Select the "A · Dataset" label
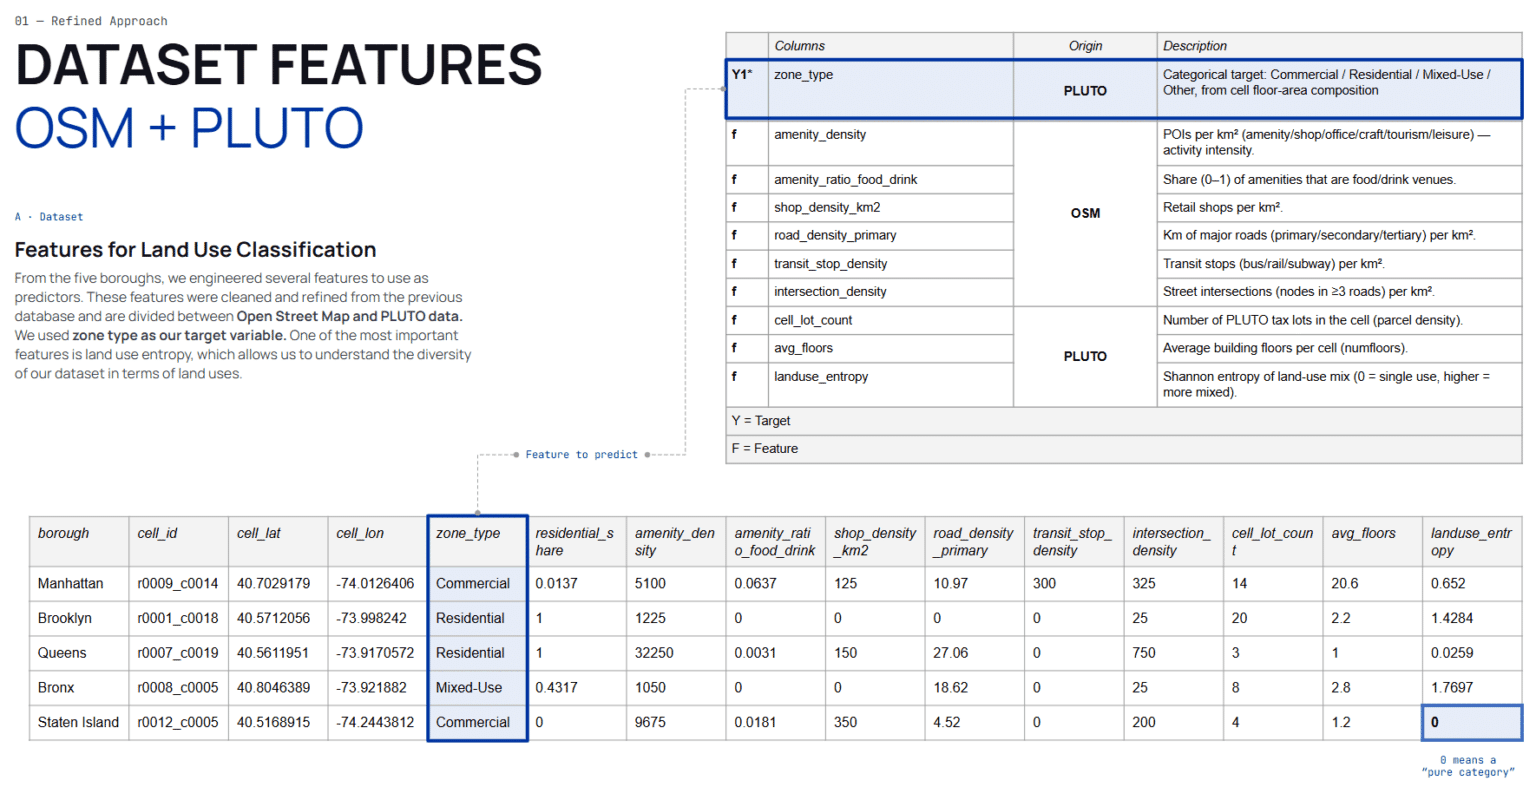This screenshot has width=1536, height=787. pos(49,217)
